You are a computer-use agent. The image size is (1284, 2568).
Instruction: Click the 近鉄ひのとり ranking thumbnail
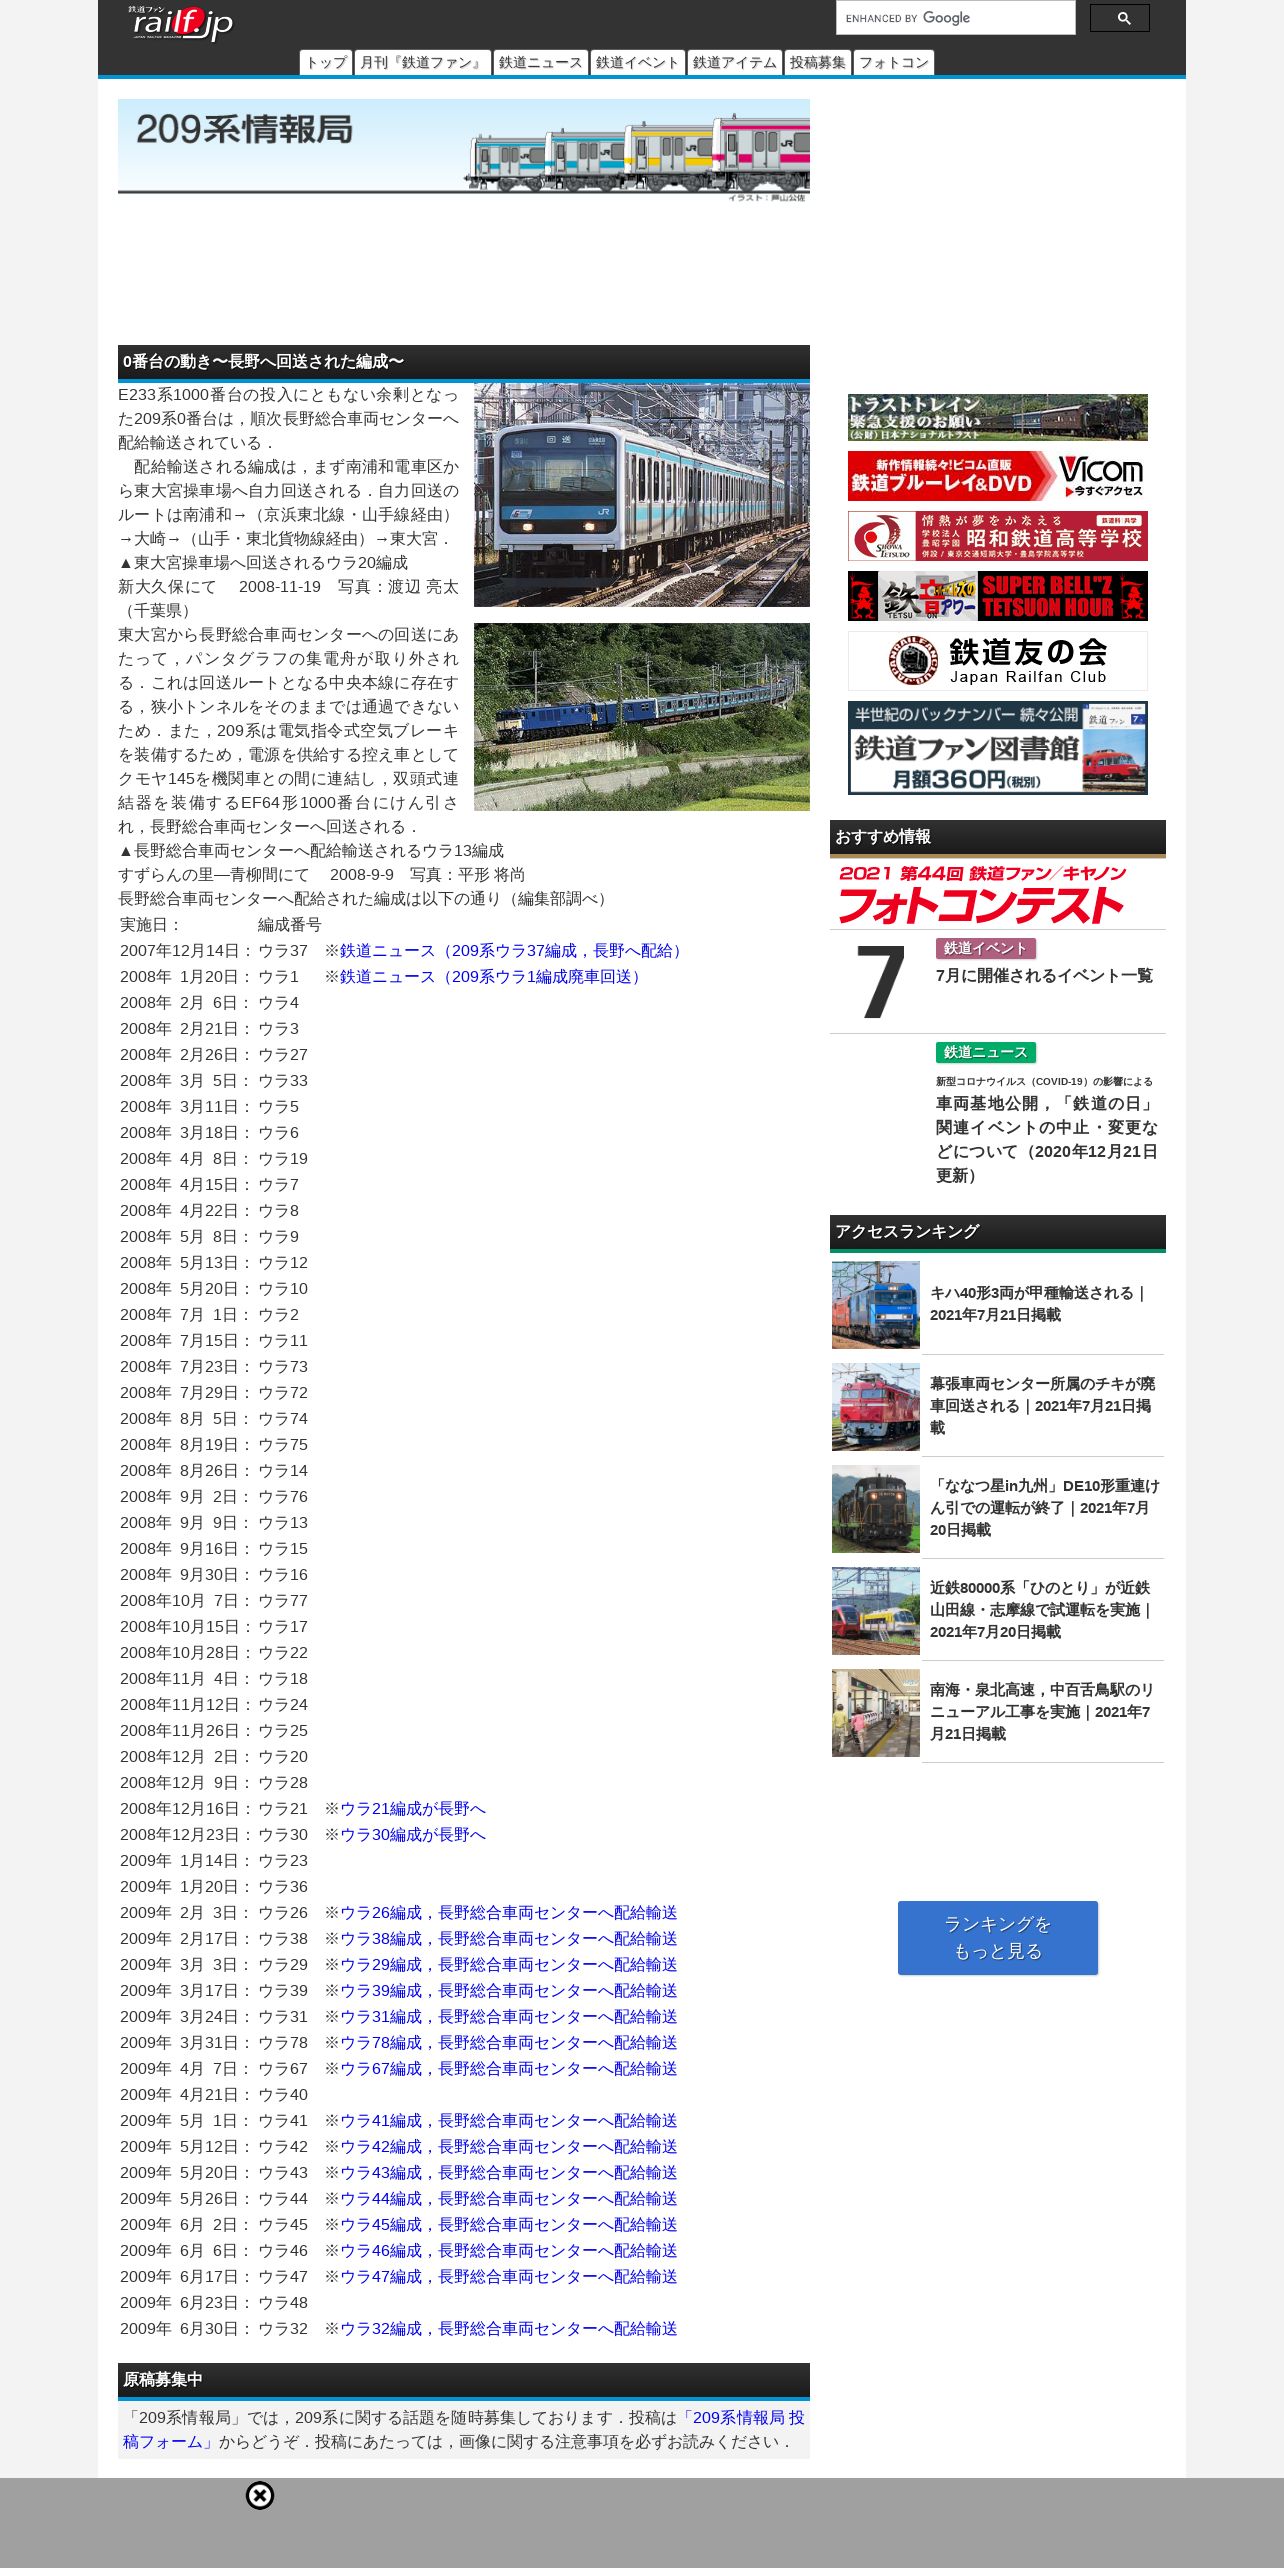click(876, 1611)
